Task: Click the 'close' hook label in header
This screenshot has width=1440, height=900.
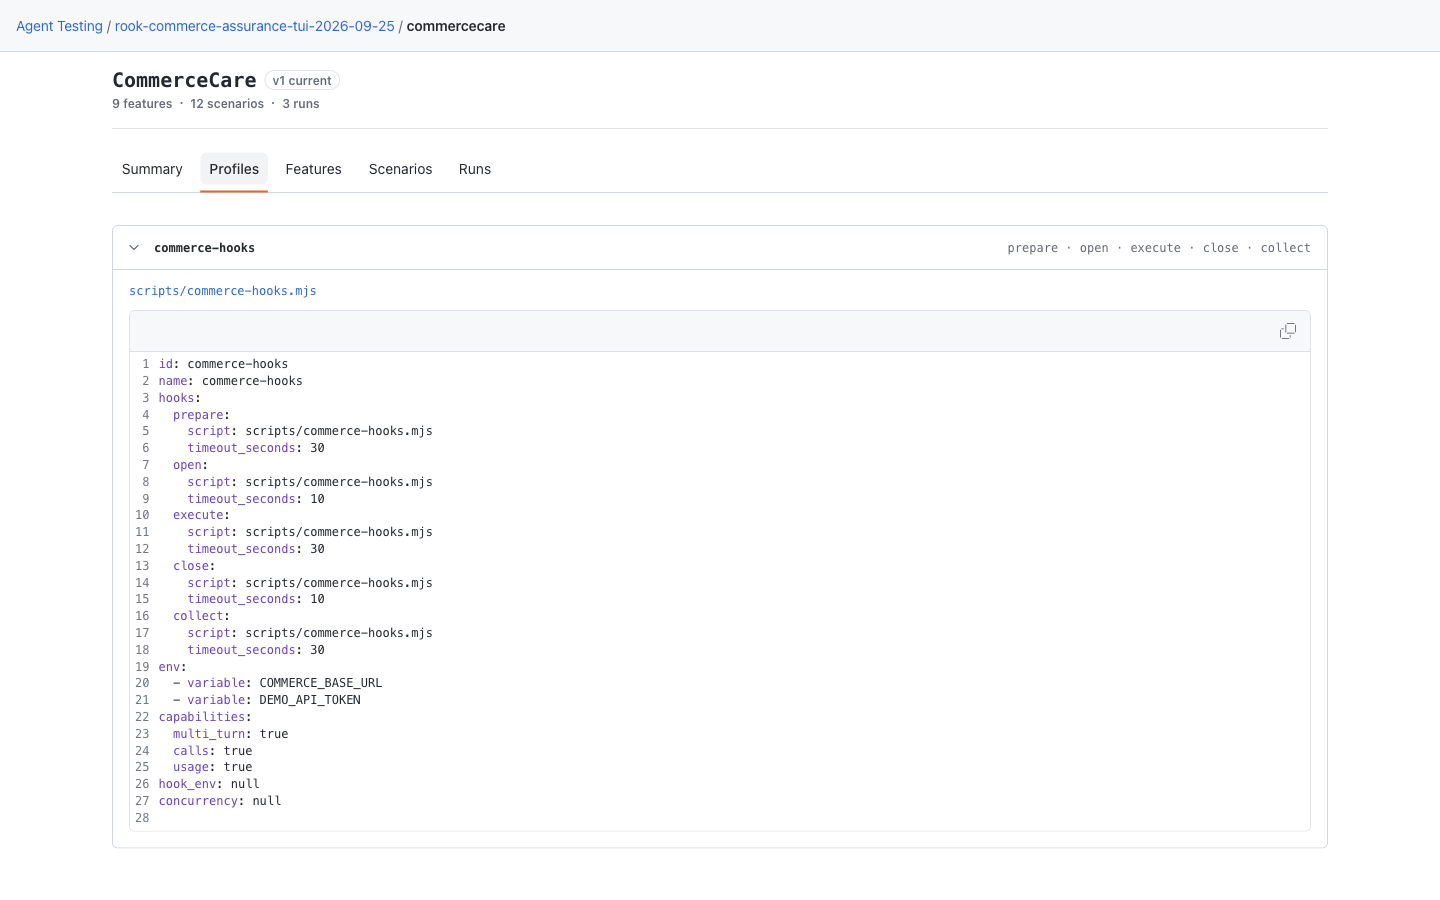Action: pyautogui.click(x=1220, y=248)
